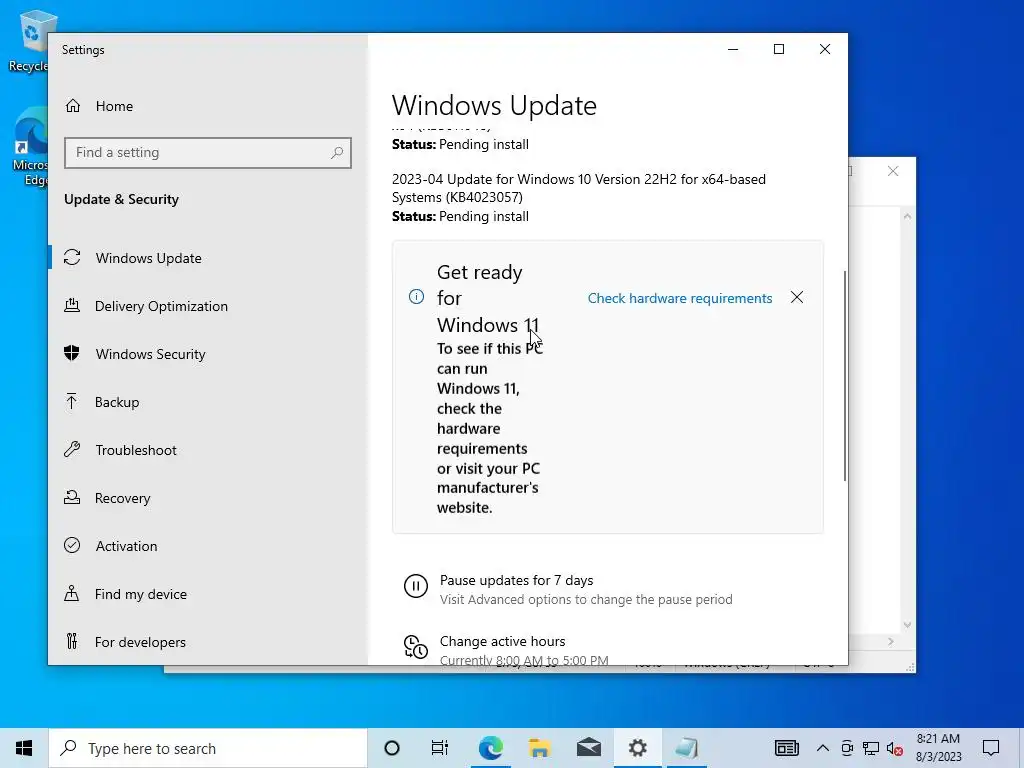This screenshot has width=1024, height=768.
Task: Switch to Settings gear on taskbar
Action: click(x=637, y=748)
